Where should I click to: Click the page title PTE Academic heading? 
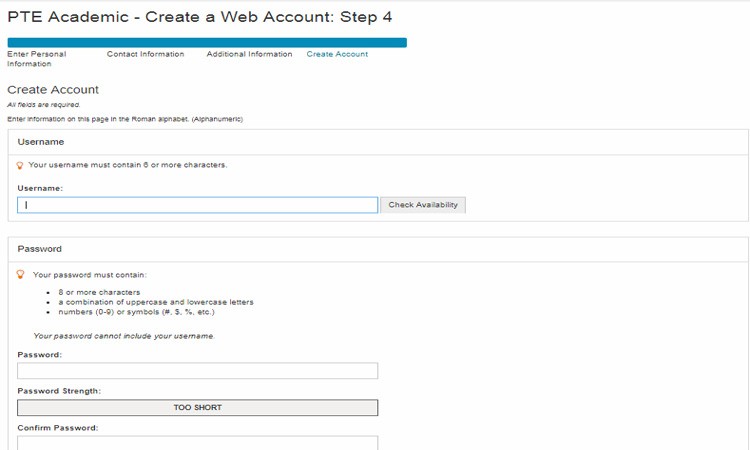coord(200,17)
